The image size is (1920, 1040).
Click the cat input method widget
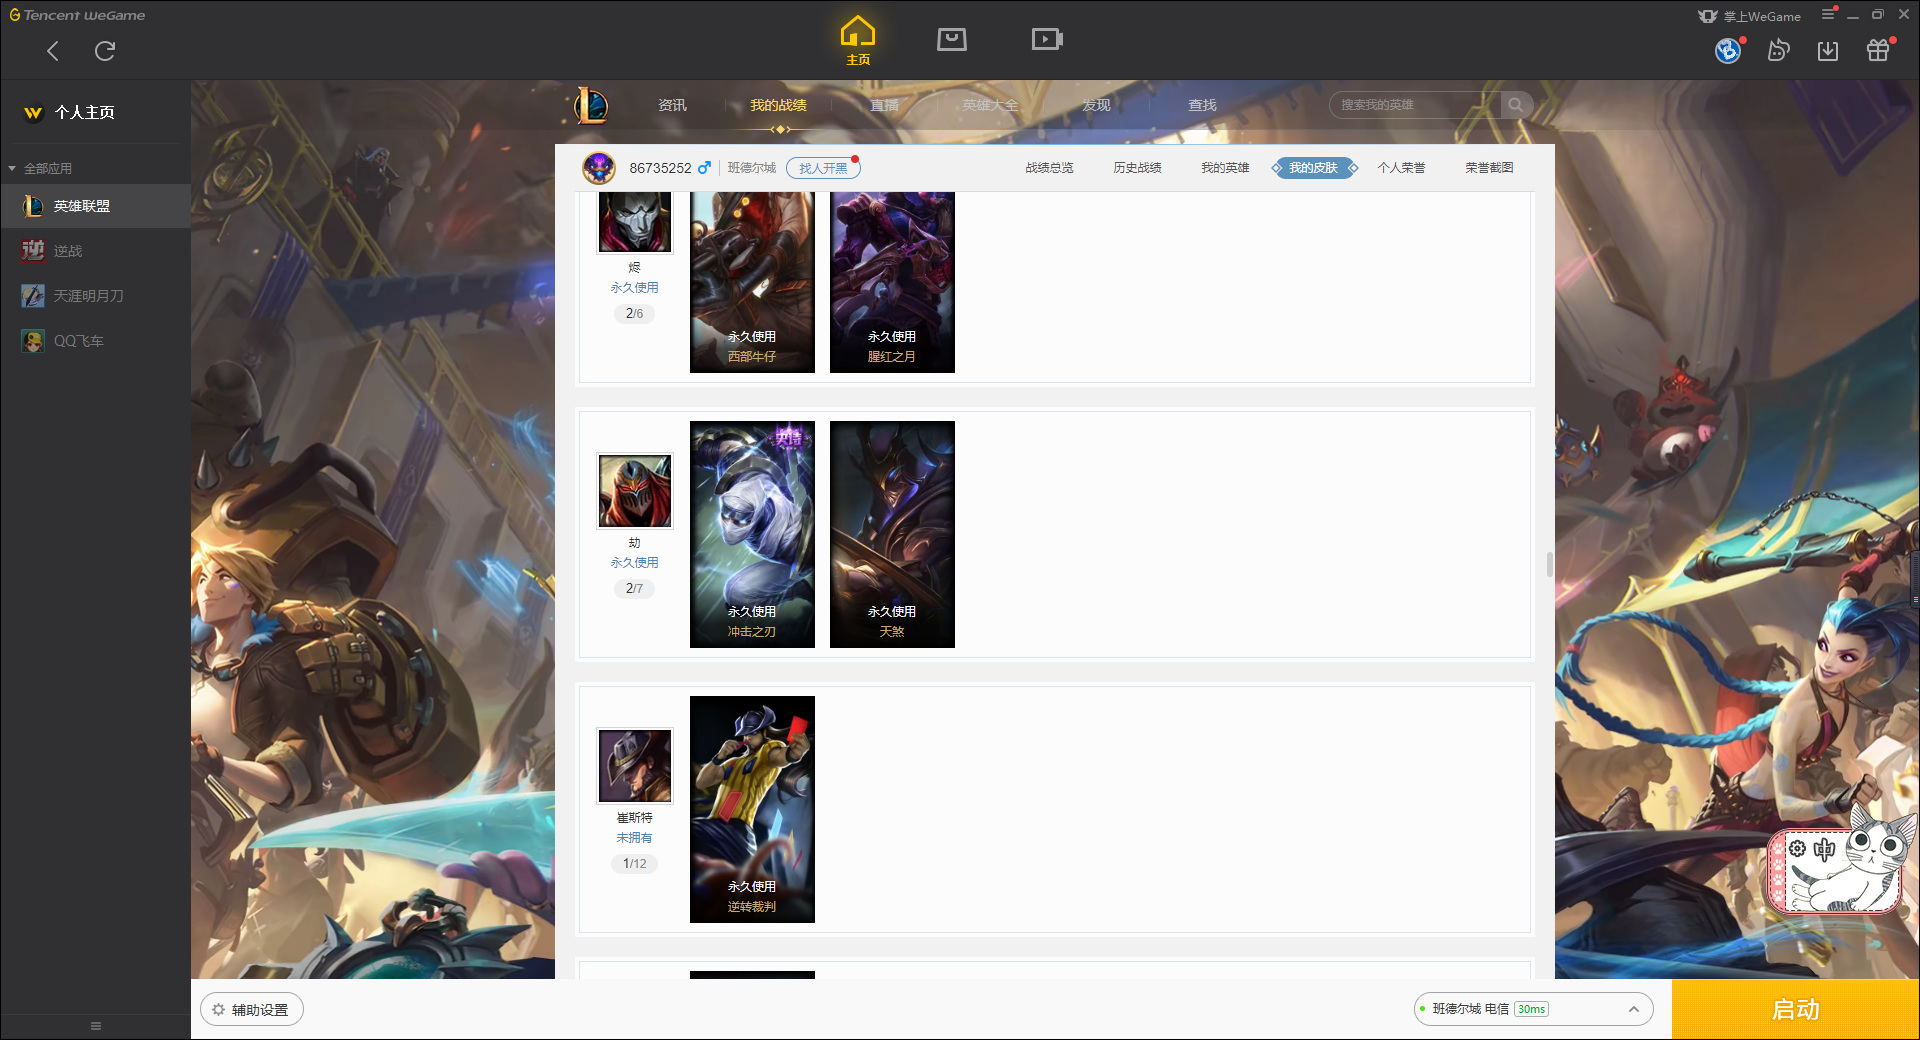(1840, 860)
